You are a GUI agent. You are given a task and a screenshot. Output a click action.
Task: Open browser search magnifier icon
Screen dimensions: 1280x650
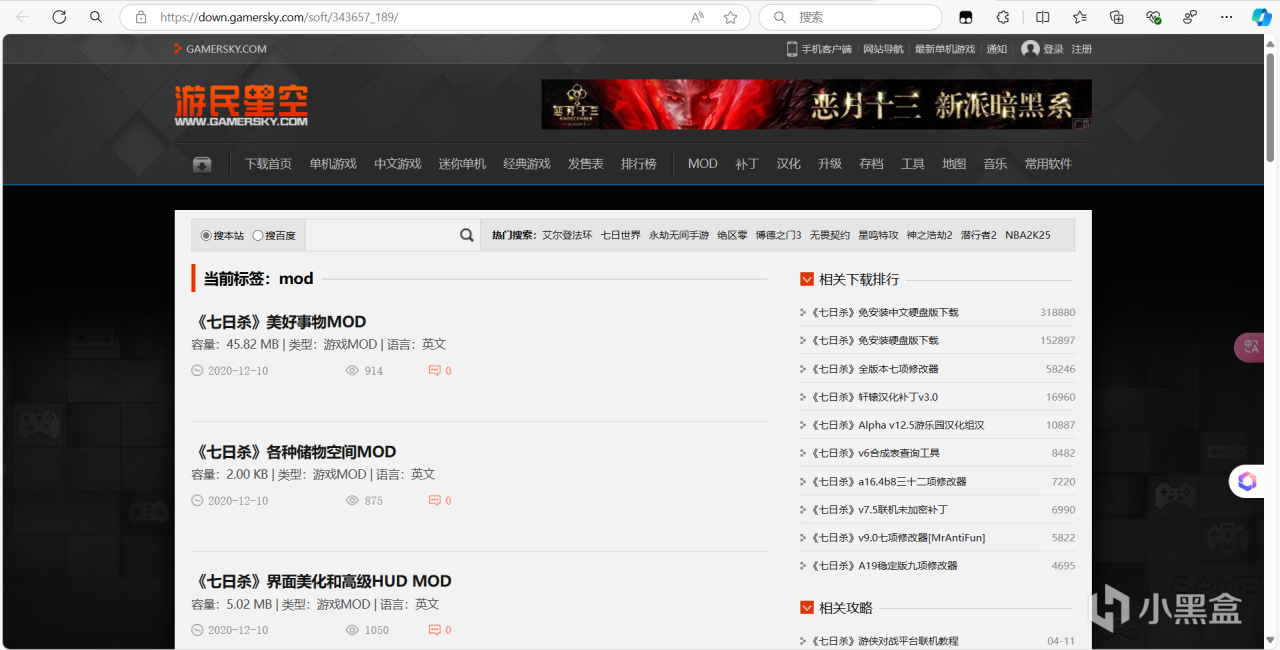[96, 17]
